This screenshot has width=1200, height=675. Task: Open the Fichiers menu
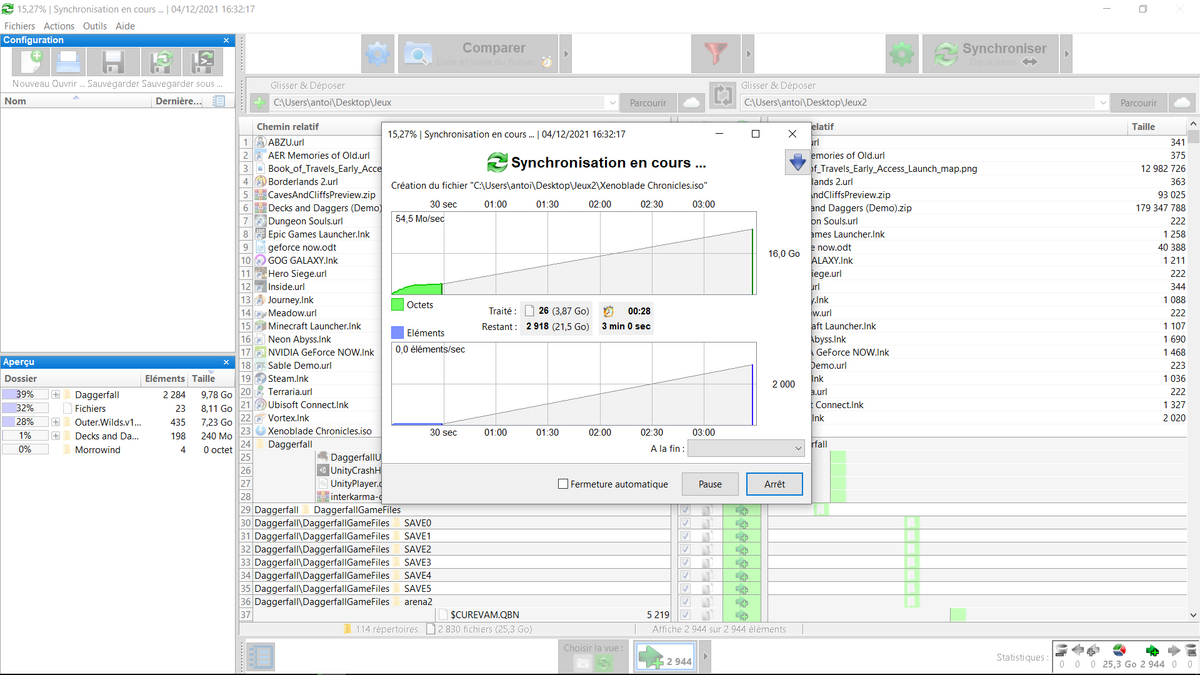pos(20,26)
